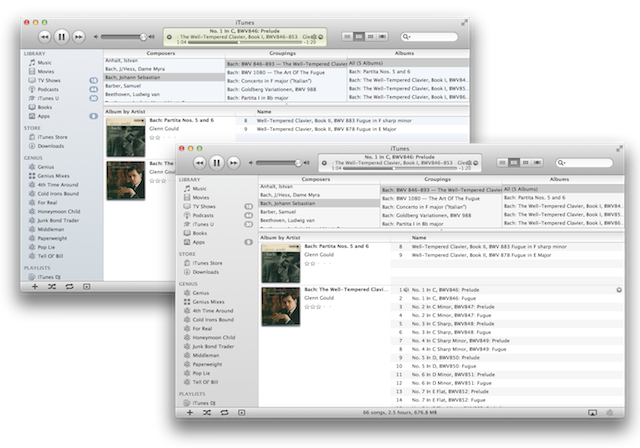Open Honeymoon Child playlist in front window
Viewport: 640px width, 448px height.
tap(213, 338)
